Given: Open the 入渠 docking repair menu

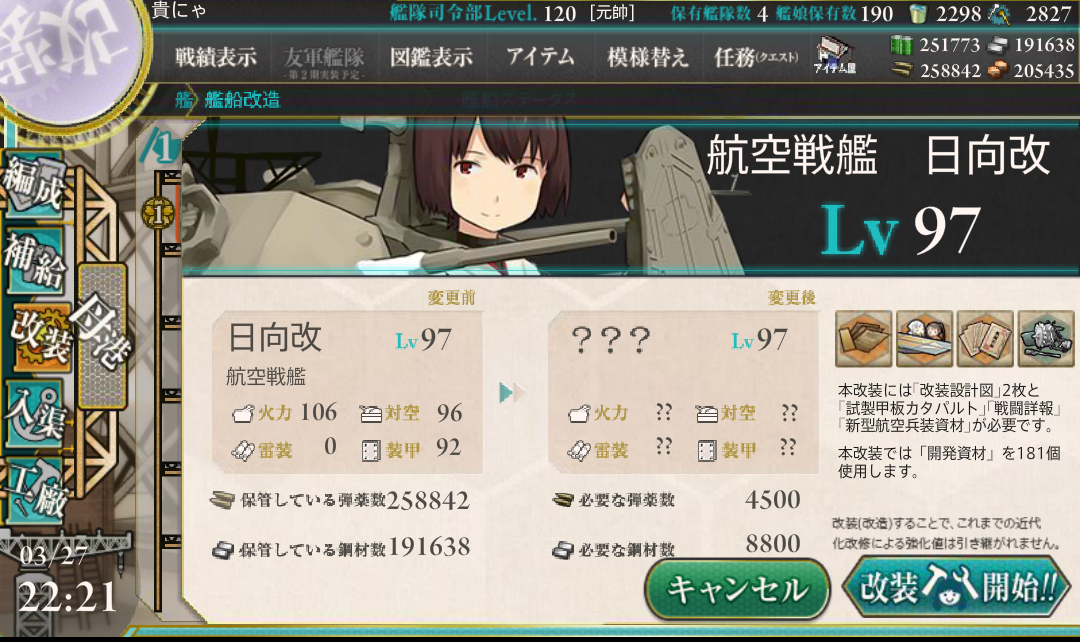Looking at the screenshot, I should (x=38, y=414).
